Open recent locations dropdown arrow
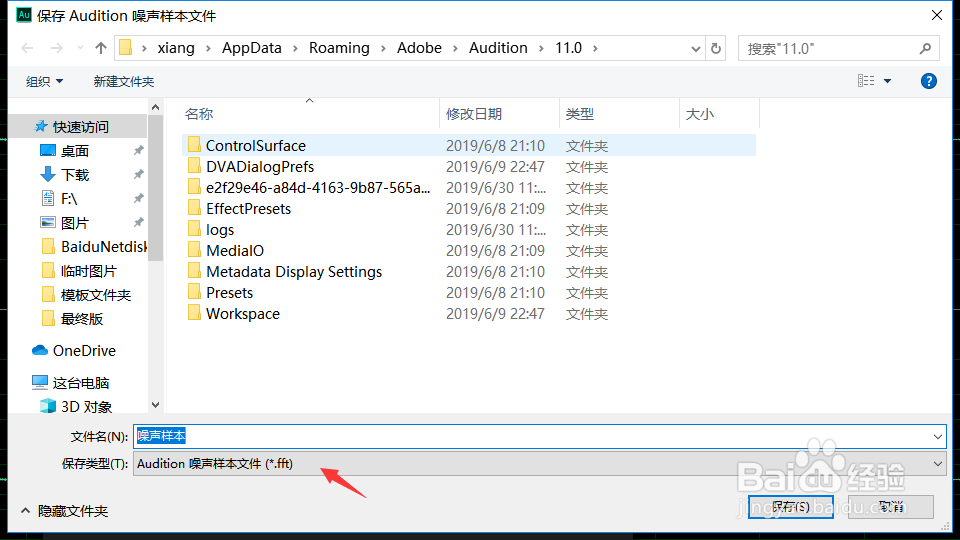The height and width of the screenshot is (540, 960). pos(80,48)
